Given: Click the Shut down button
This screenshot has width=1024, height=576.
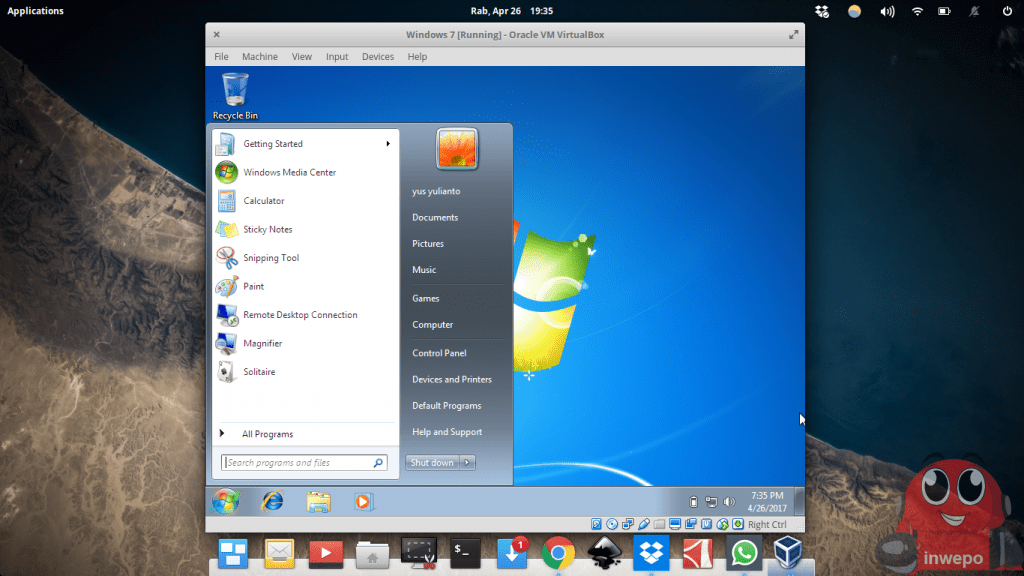Looking at the screenshot, I should 432,462.
